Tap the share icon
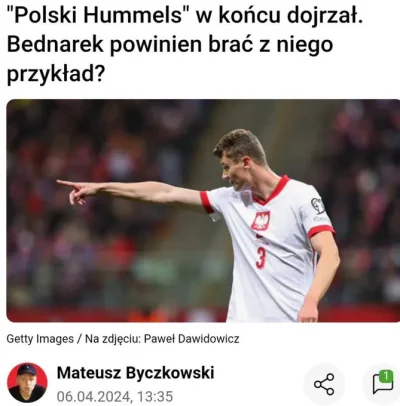This screenshot has height=406, width=400. tap(324, 384)
